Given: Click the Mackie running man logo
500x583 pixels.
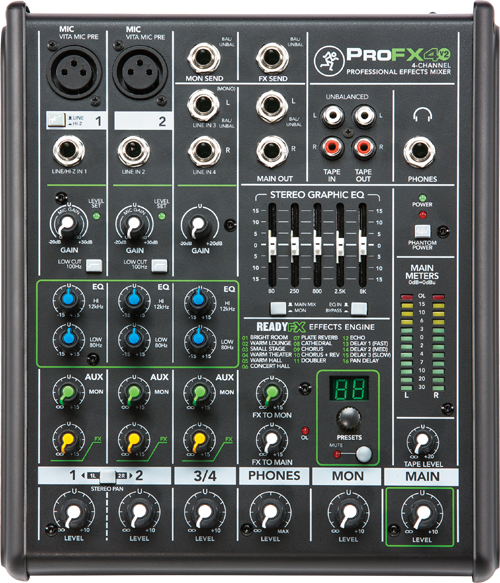Looking at the screenshot, I should click(328, 60).
